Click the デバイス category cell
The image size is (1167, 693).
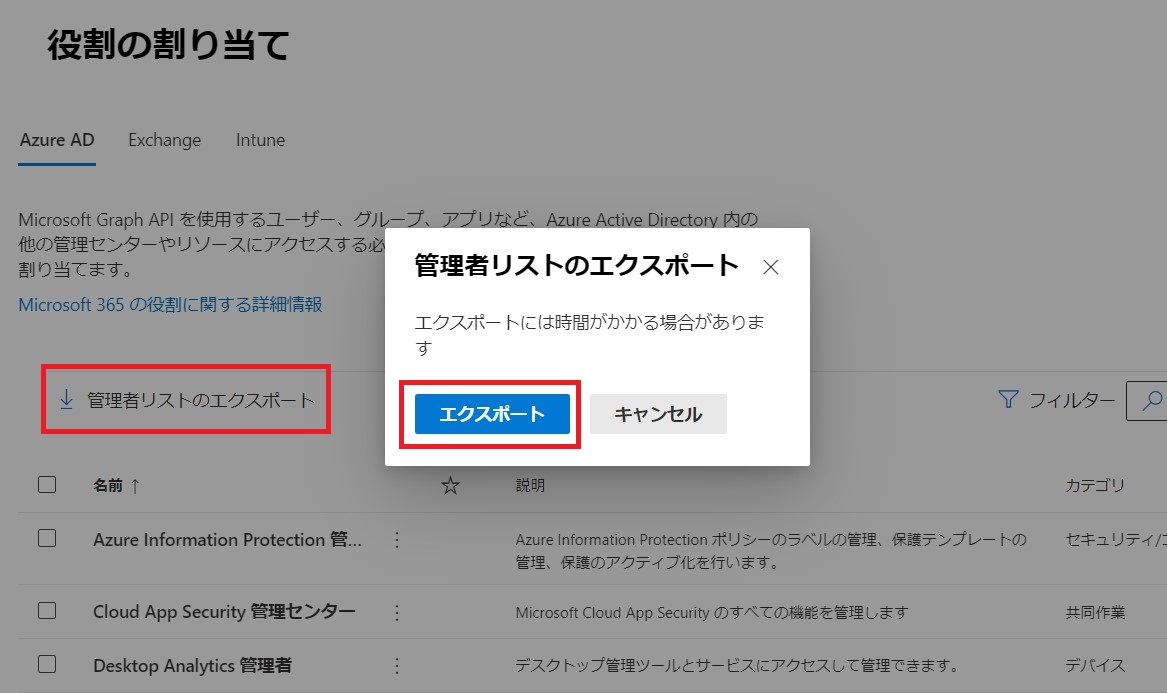1095,665
